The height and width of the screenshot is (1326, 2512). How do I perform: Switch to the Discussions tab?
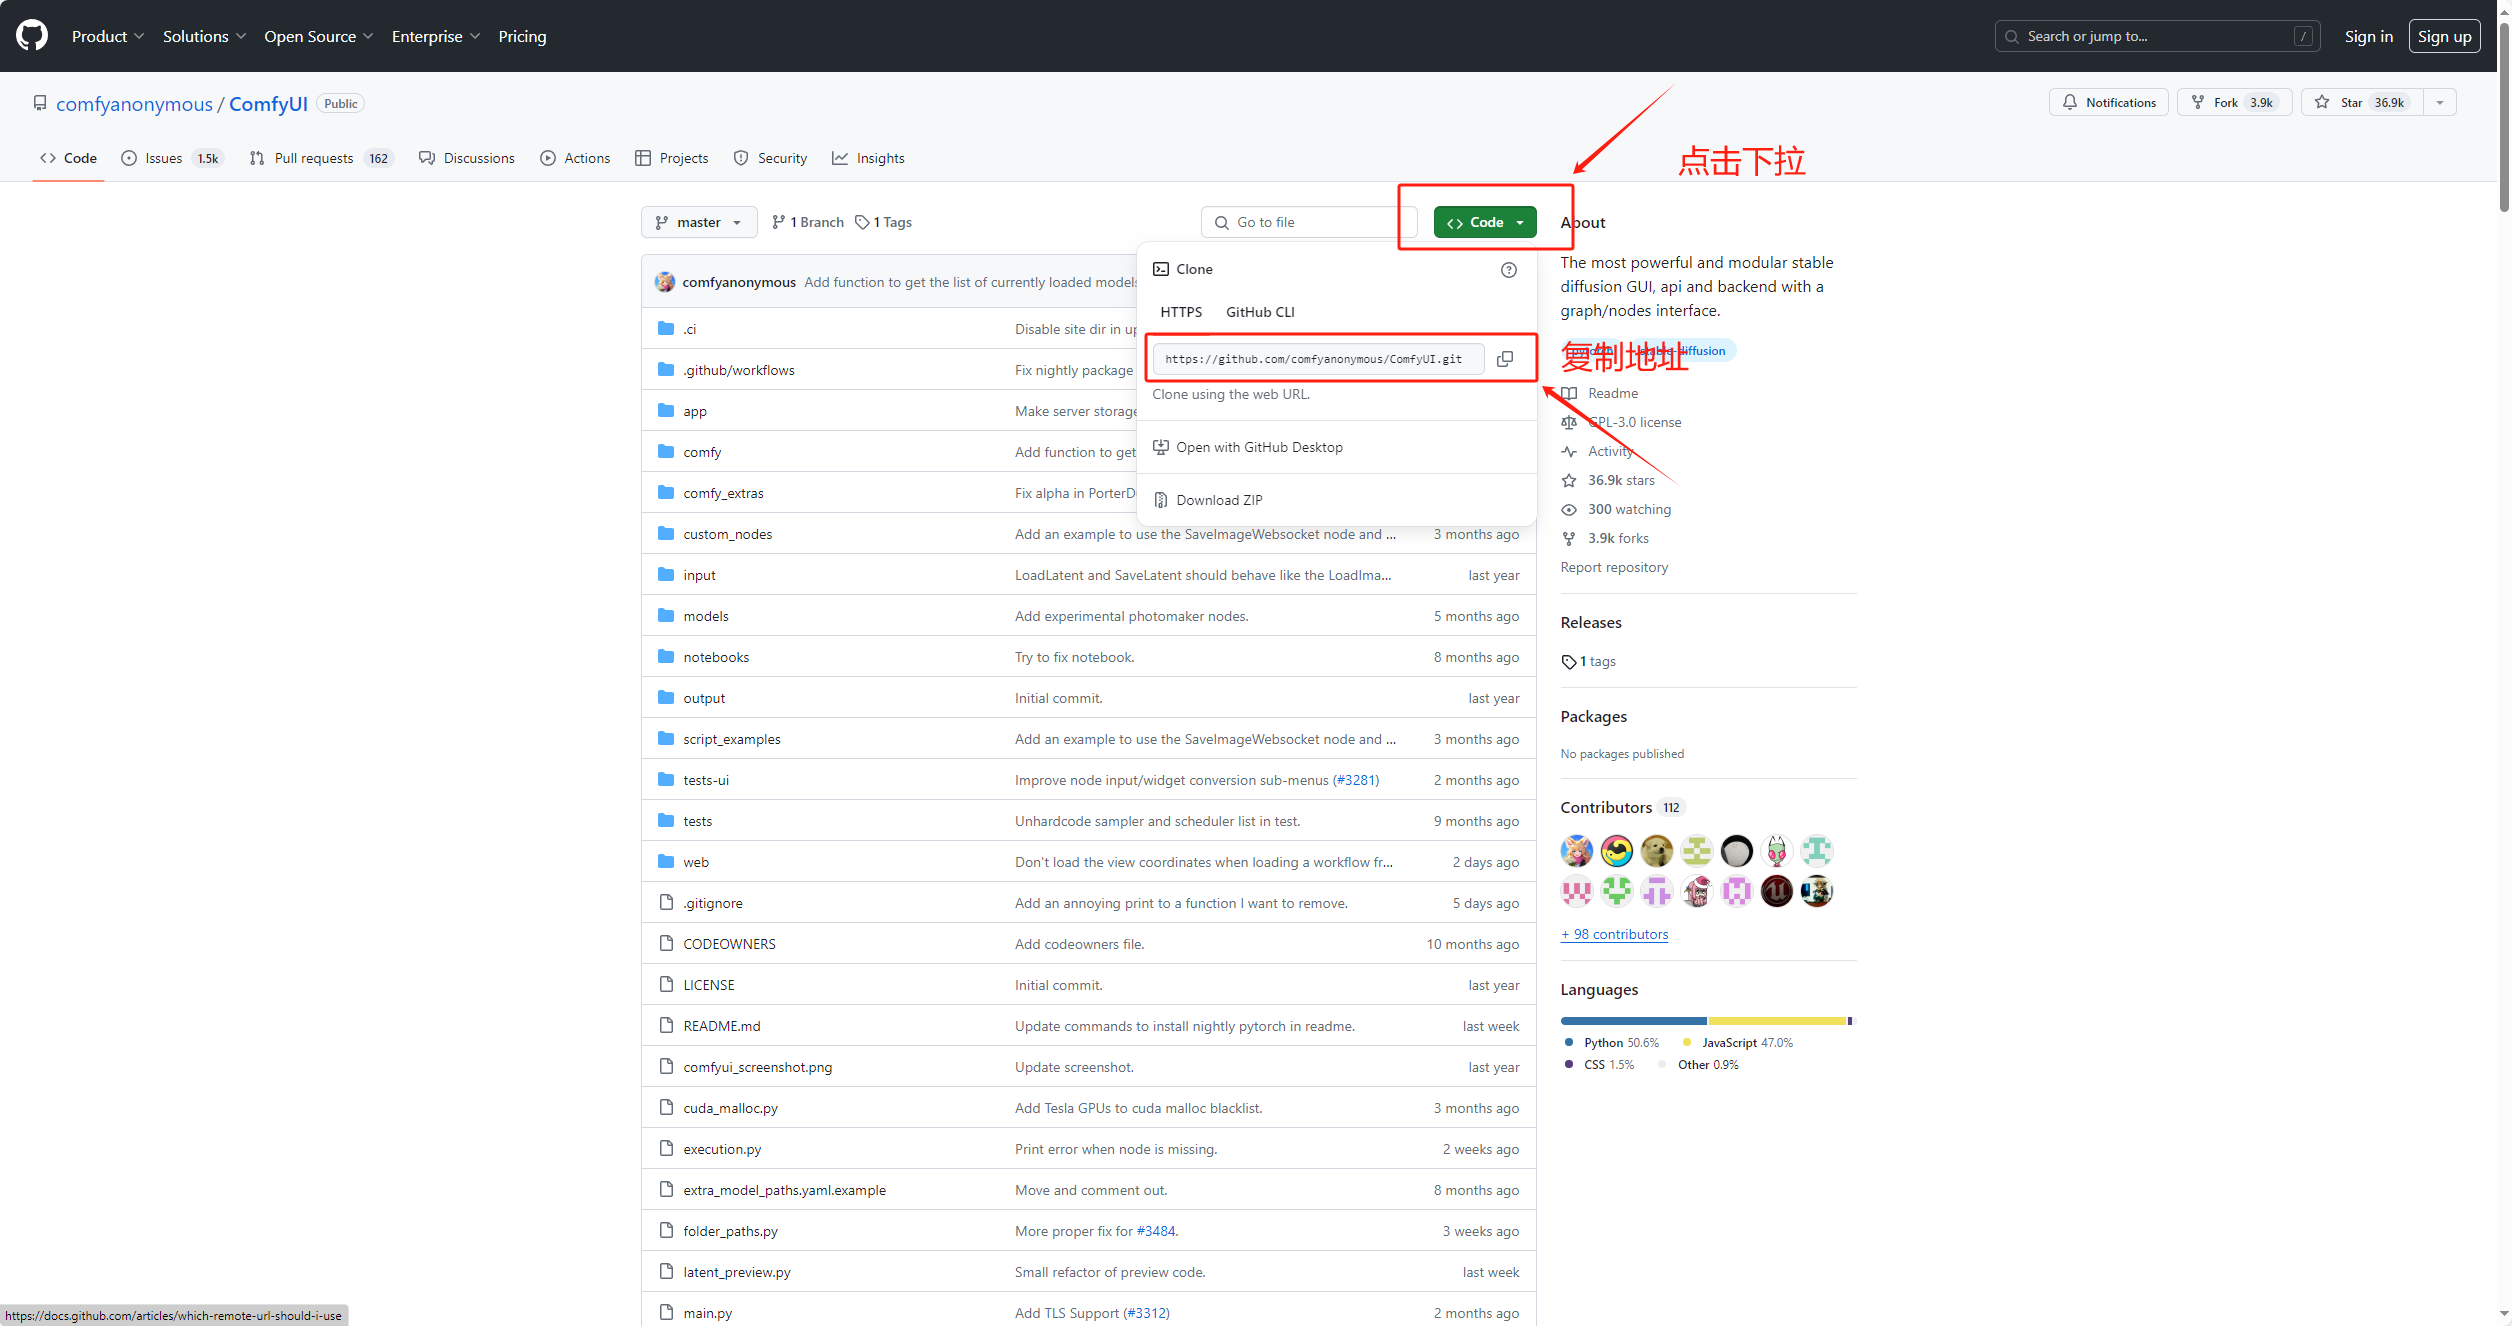click(467, 158)
